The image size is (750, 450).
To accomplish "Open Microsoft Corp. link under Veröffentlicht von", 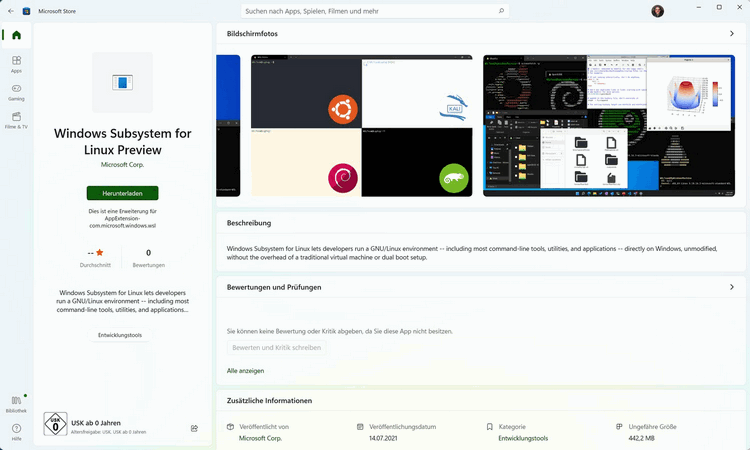I will pyautogui.click(x=260, y=439).
